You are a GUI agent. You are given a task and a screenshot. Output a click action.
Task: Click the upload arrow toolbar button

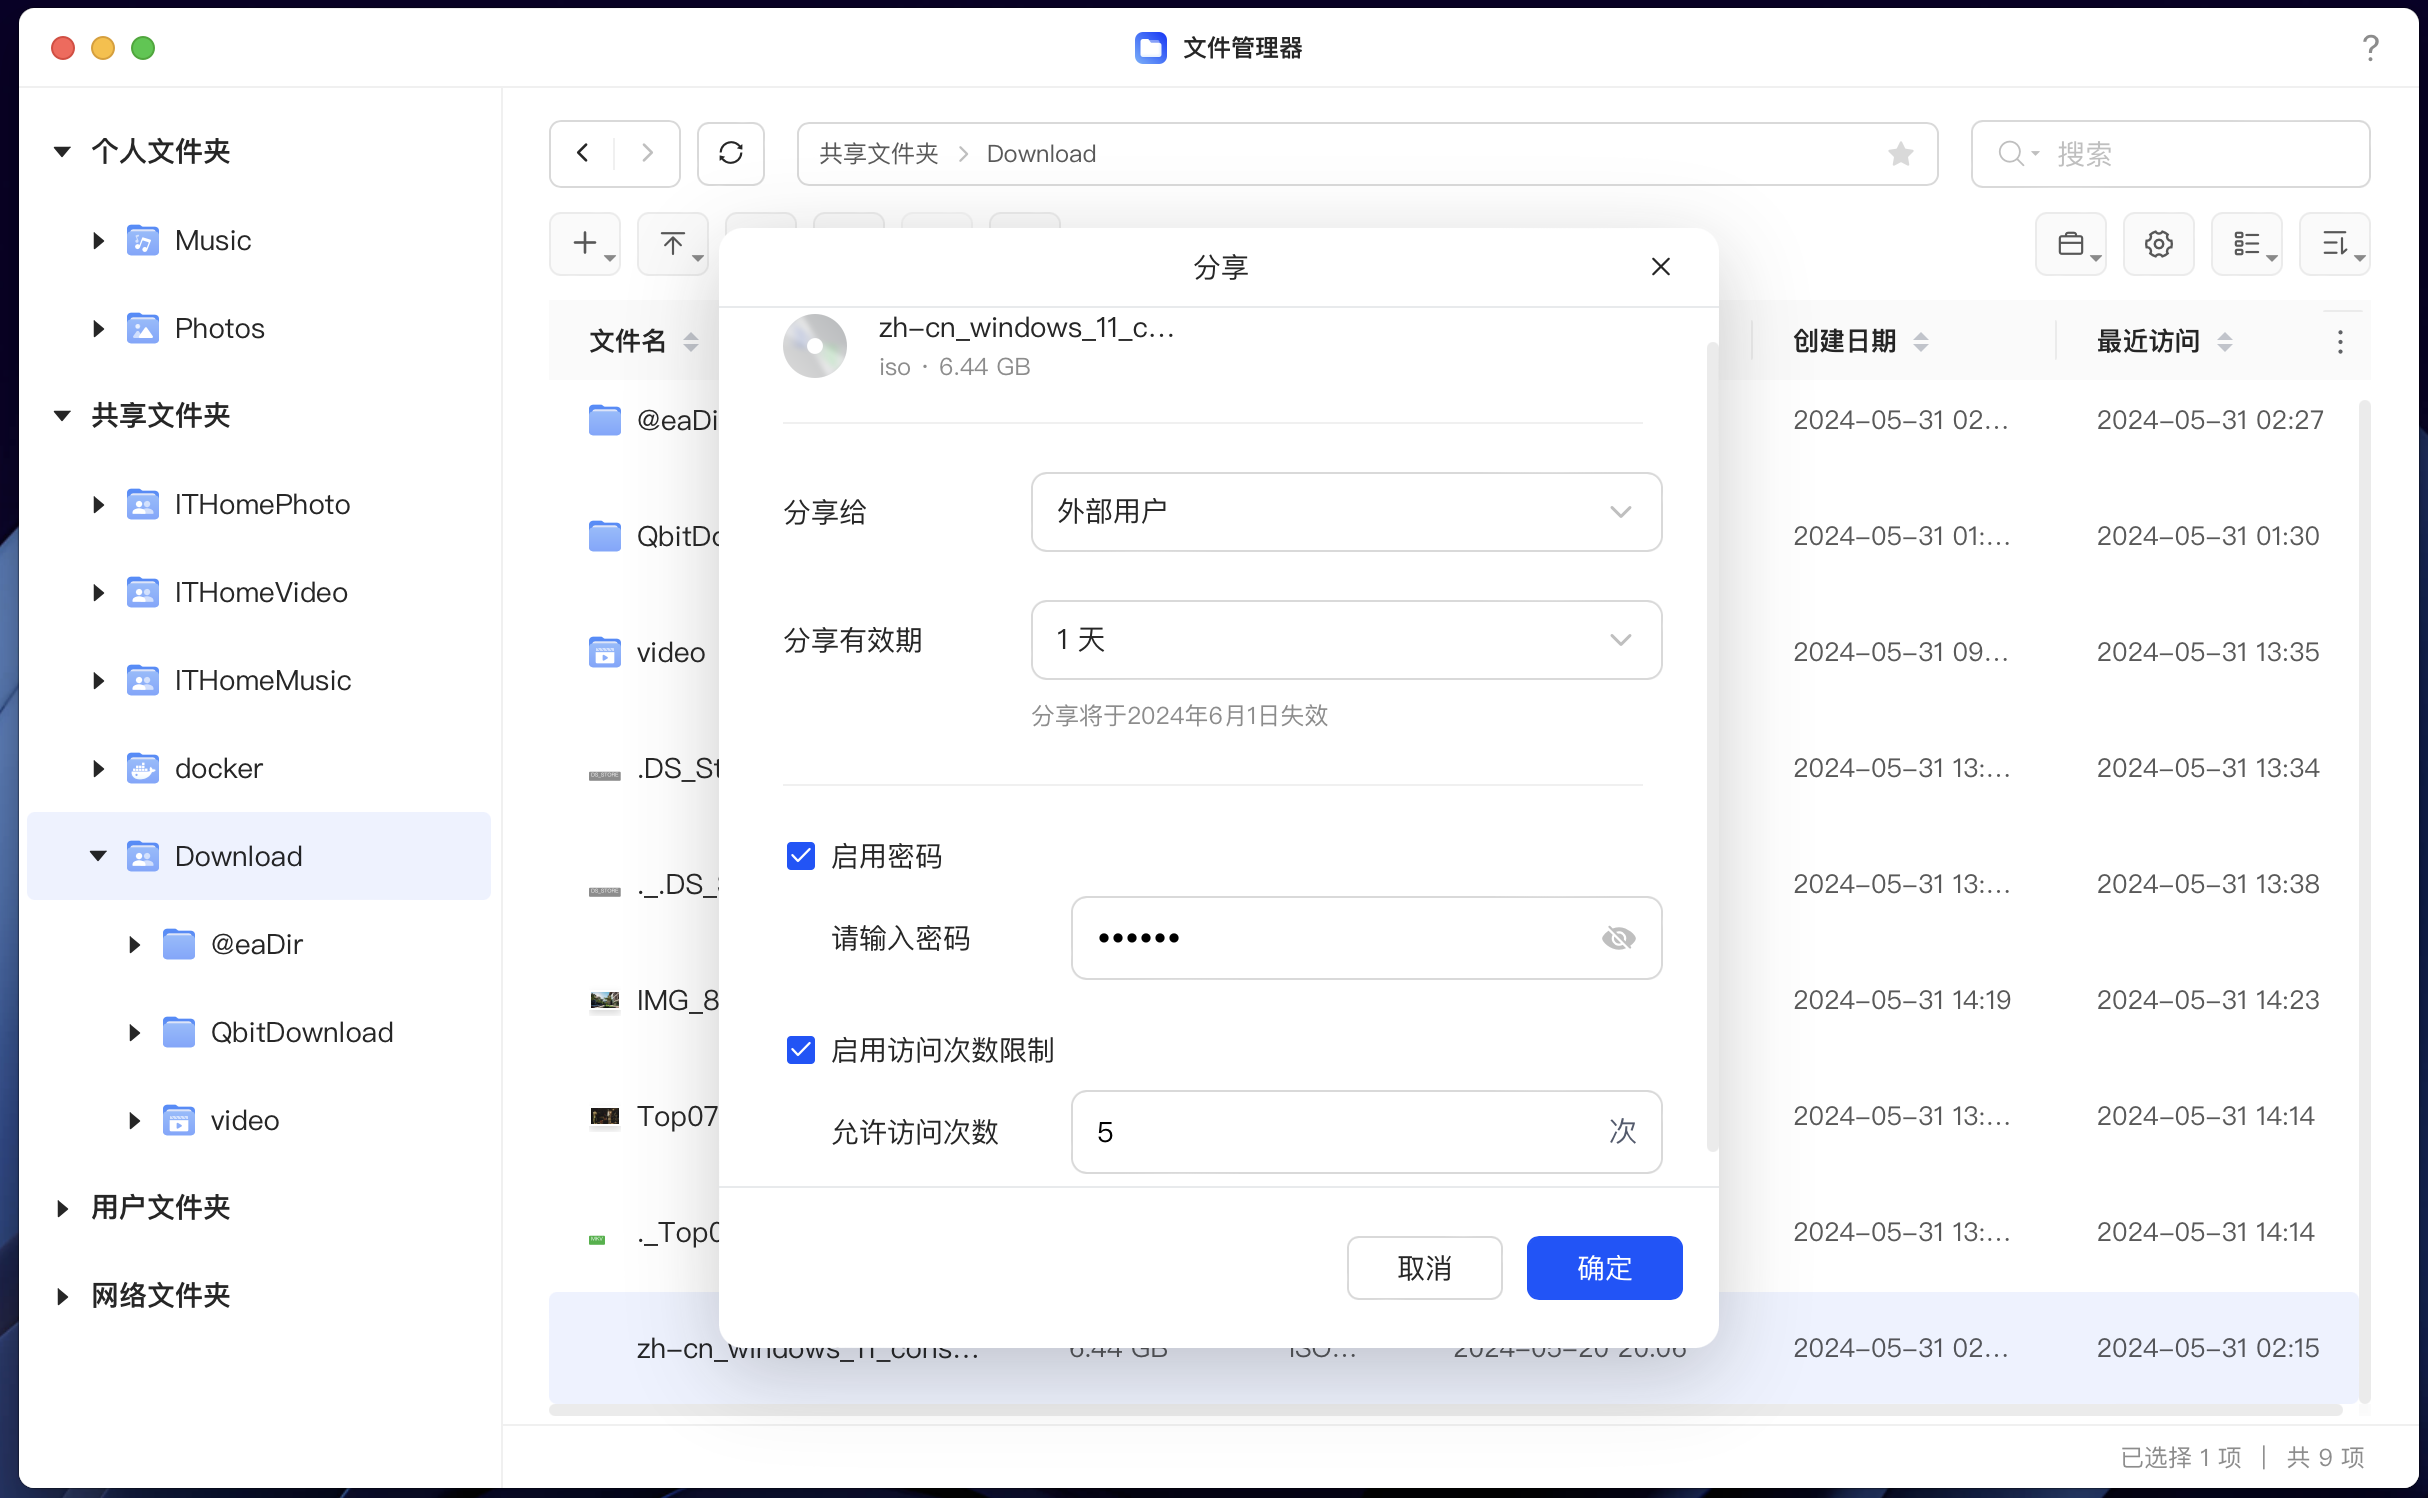(673, 244)
